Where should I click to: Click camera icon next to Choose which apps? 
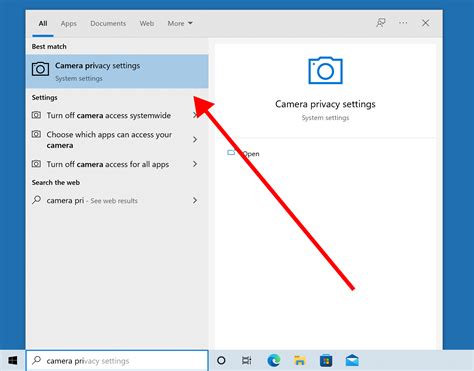(x=36, y=134)
